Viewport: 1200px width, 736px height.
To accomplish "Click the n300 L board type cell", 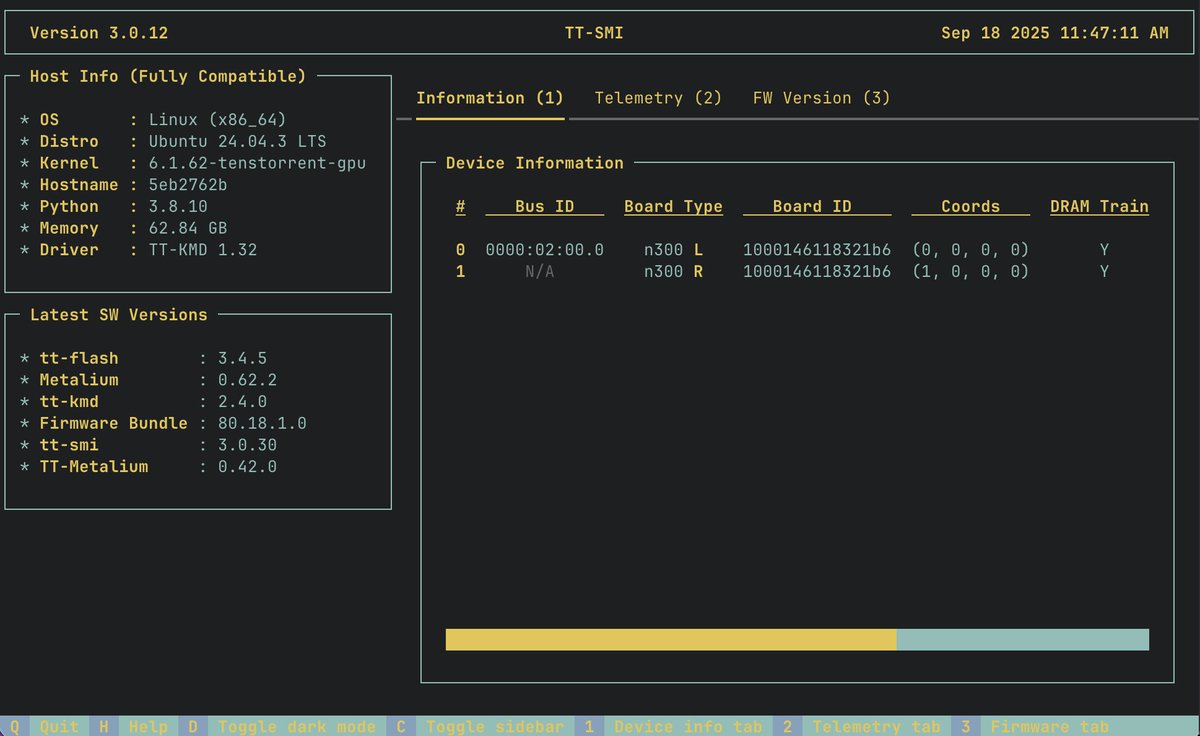I will (x=673, y=250).
